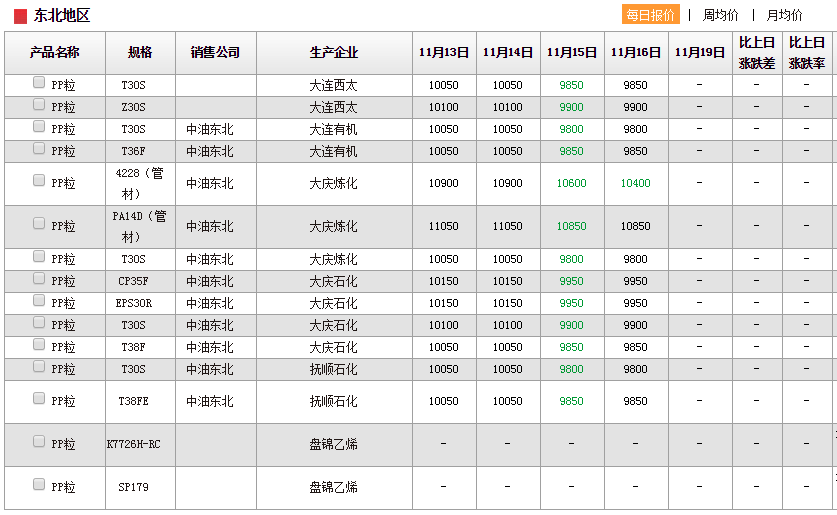Select the green 10400 price cell
Screen dimensions: 837x515
coord(636,183)
